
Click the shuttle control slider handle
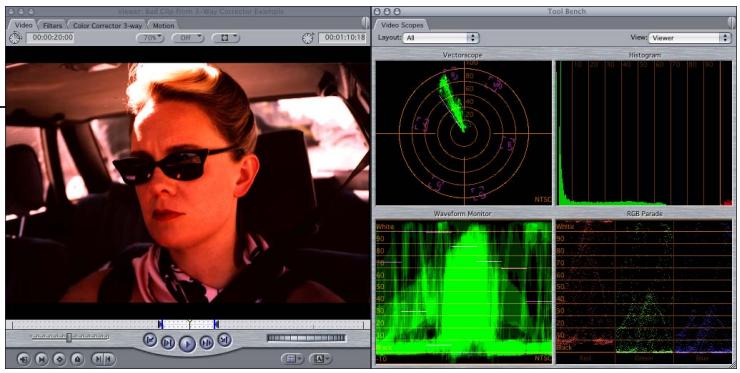[69, 337]
